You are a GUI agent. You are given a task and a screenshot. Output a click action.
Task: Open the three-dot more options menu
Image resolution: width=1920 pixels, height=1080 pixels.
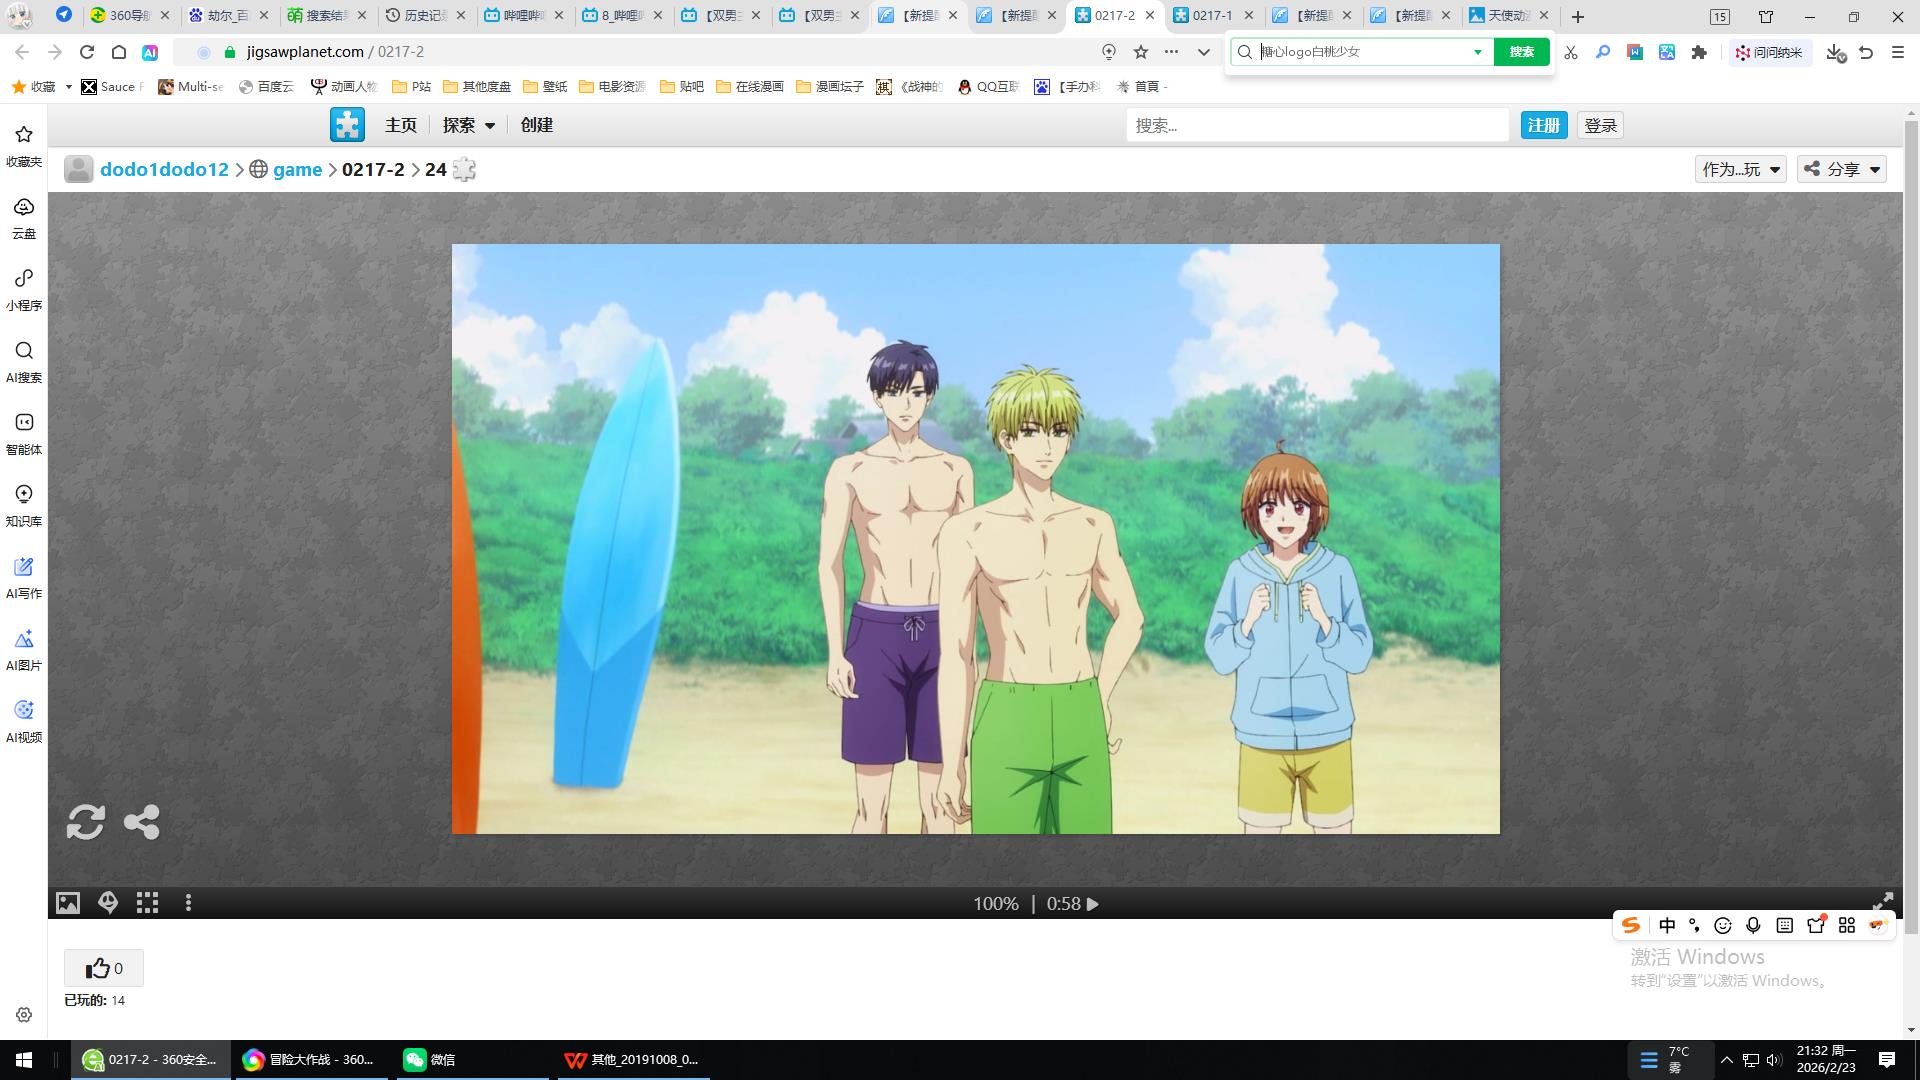pos(188,903)
